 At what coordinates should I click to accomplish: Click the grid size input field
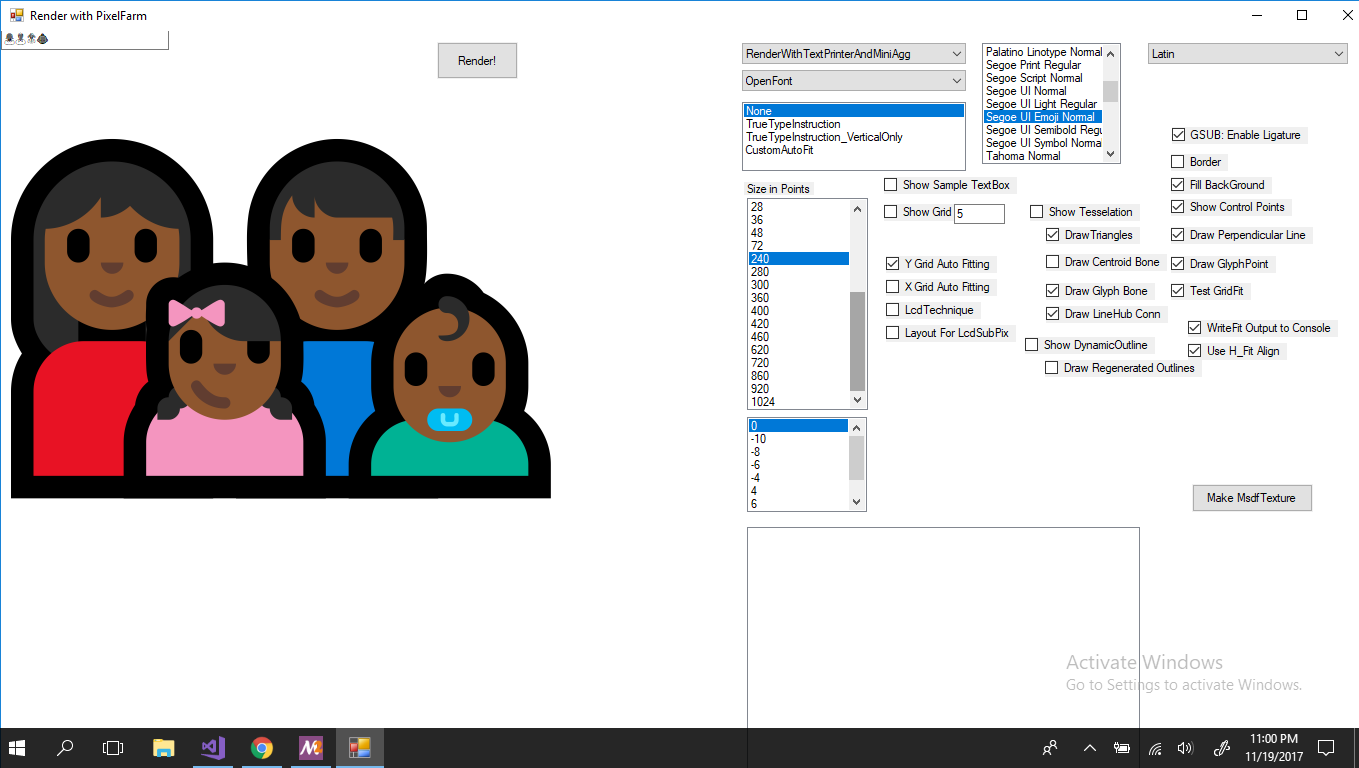[979, 213]
